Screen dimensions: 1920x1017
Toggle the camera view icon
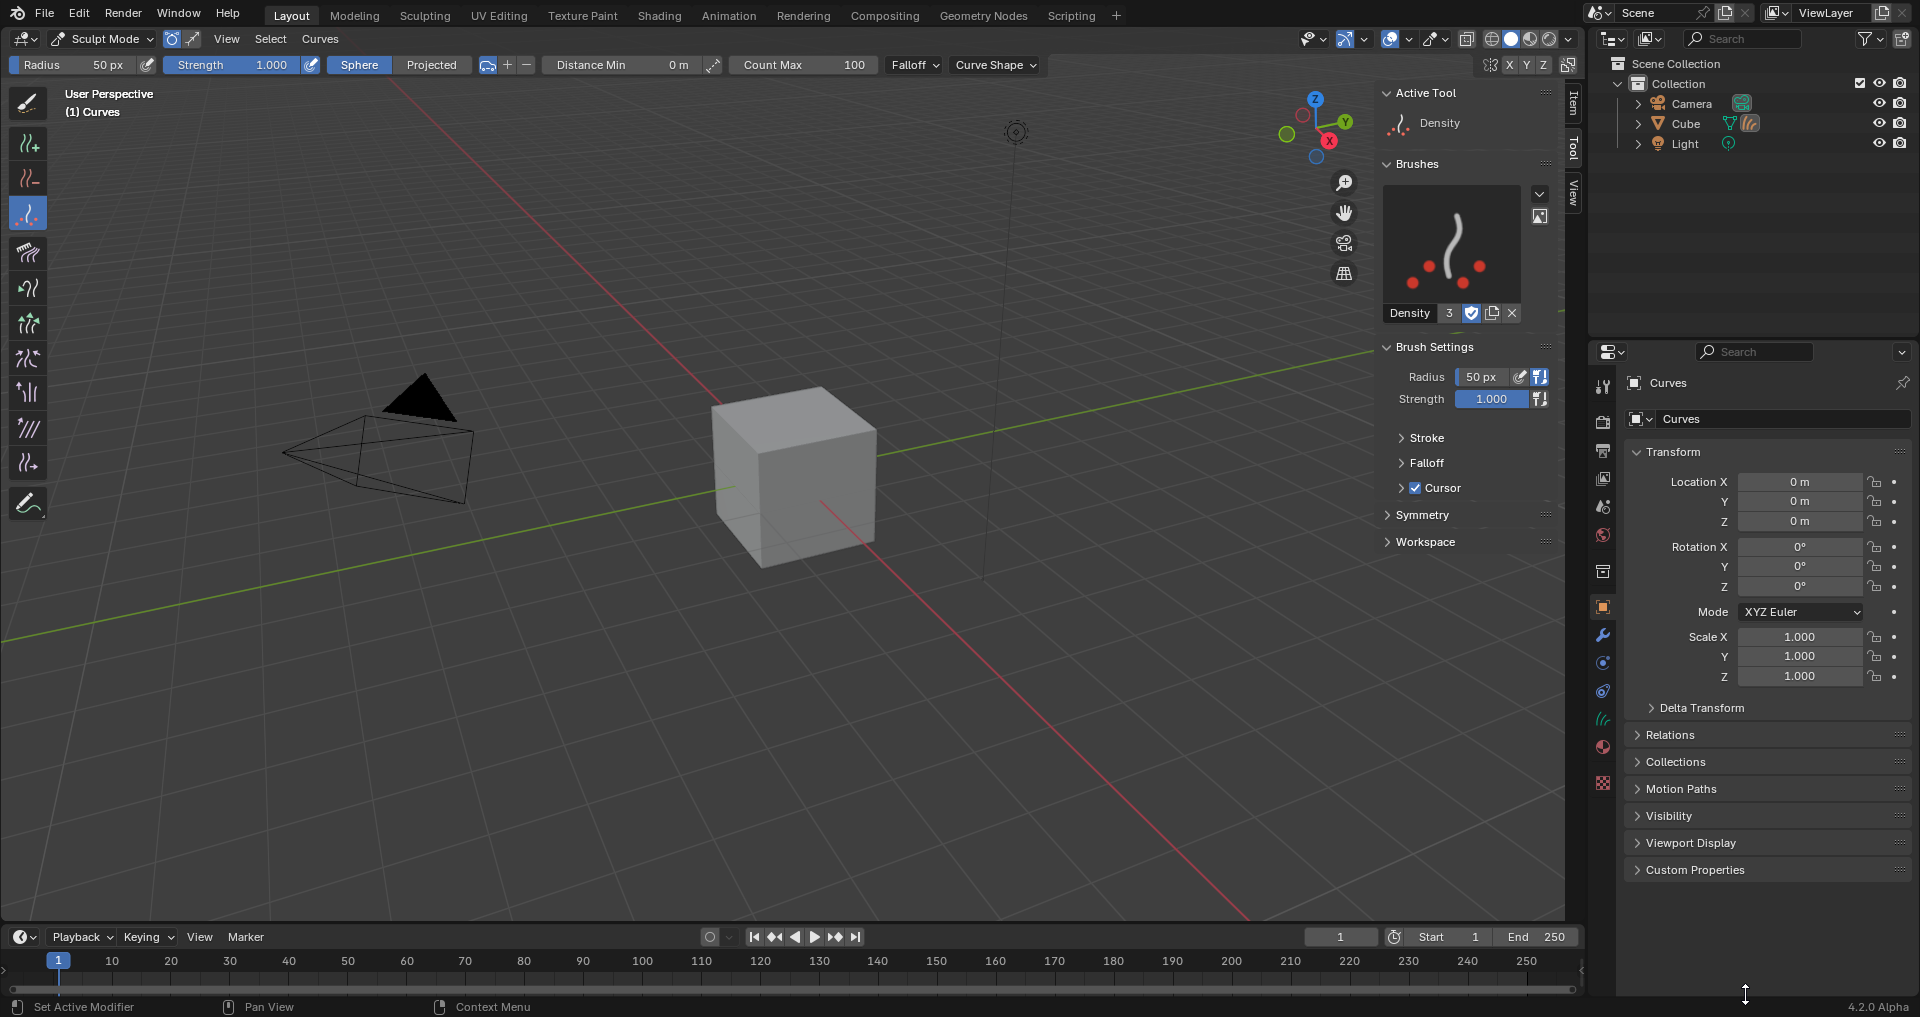[1344, 243]
